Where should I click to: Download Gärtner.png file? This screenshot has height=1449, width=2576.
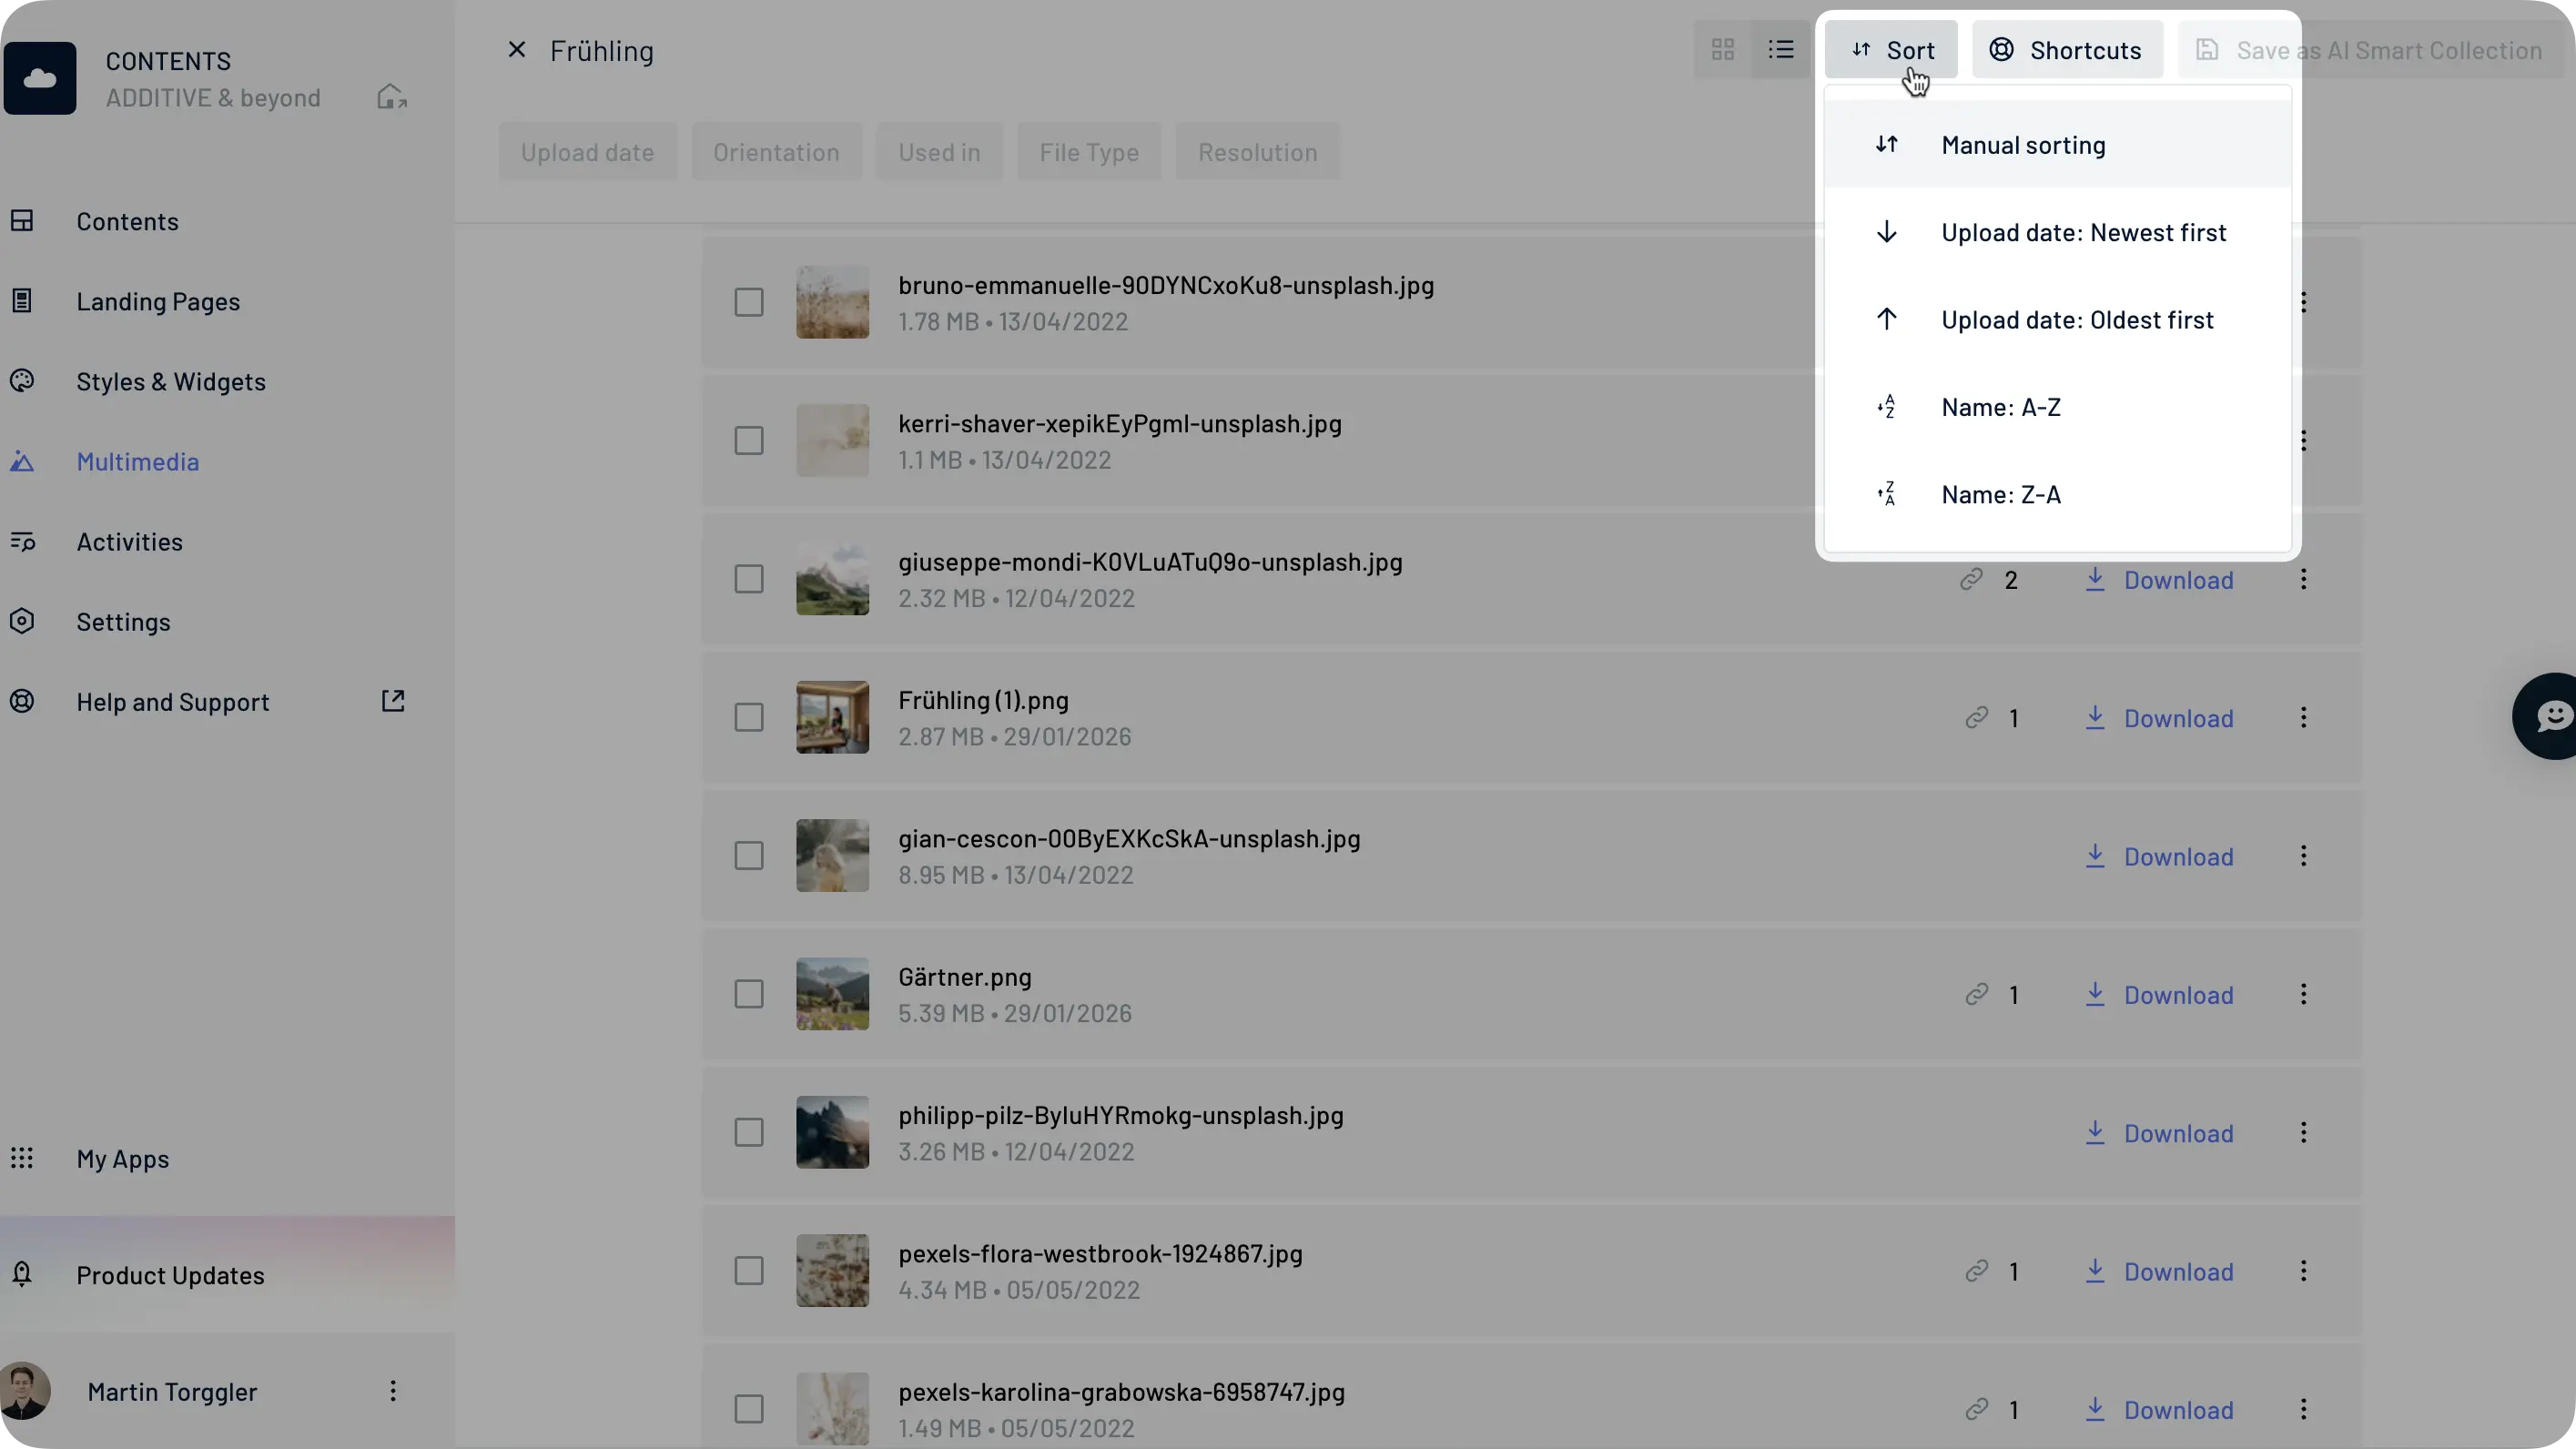tap(2159, 995)
